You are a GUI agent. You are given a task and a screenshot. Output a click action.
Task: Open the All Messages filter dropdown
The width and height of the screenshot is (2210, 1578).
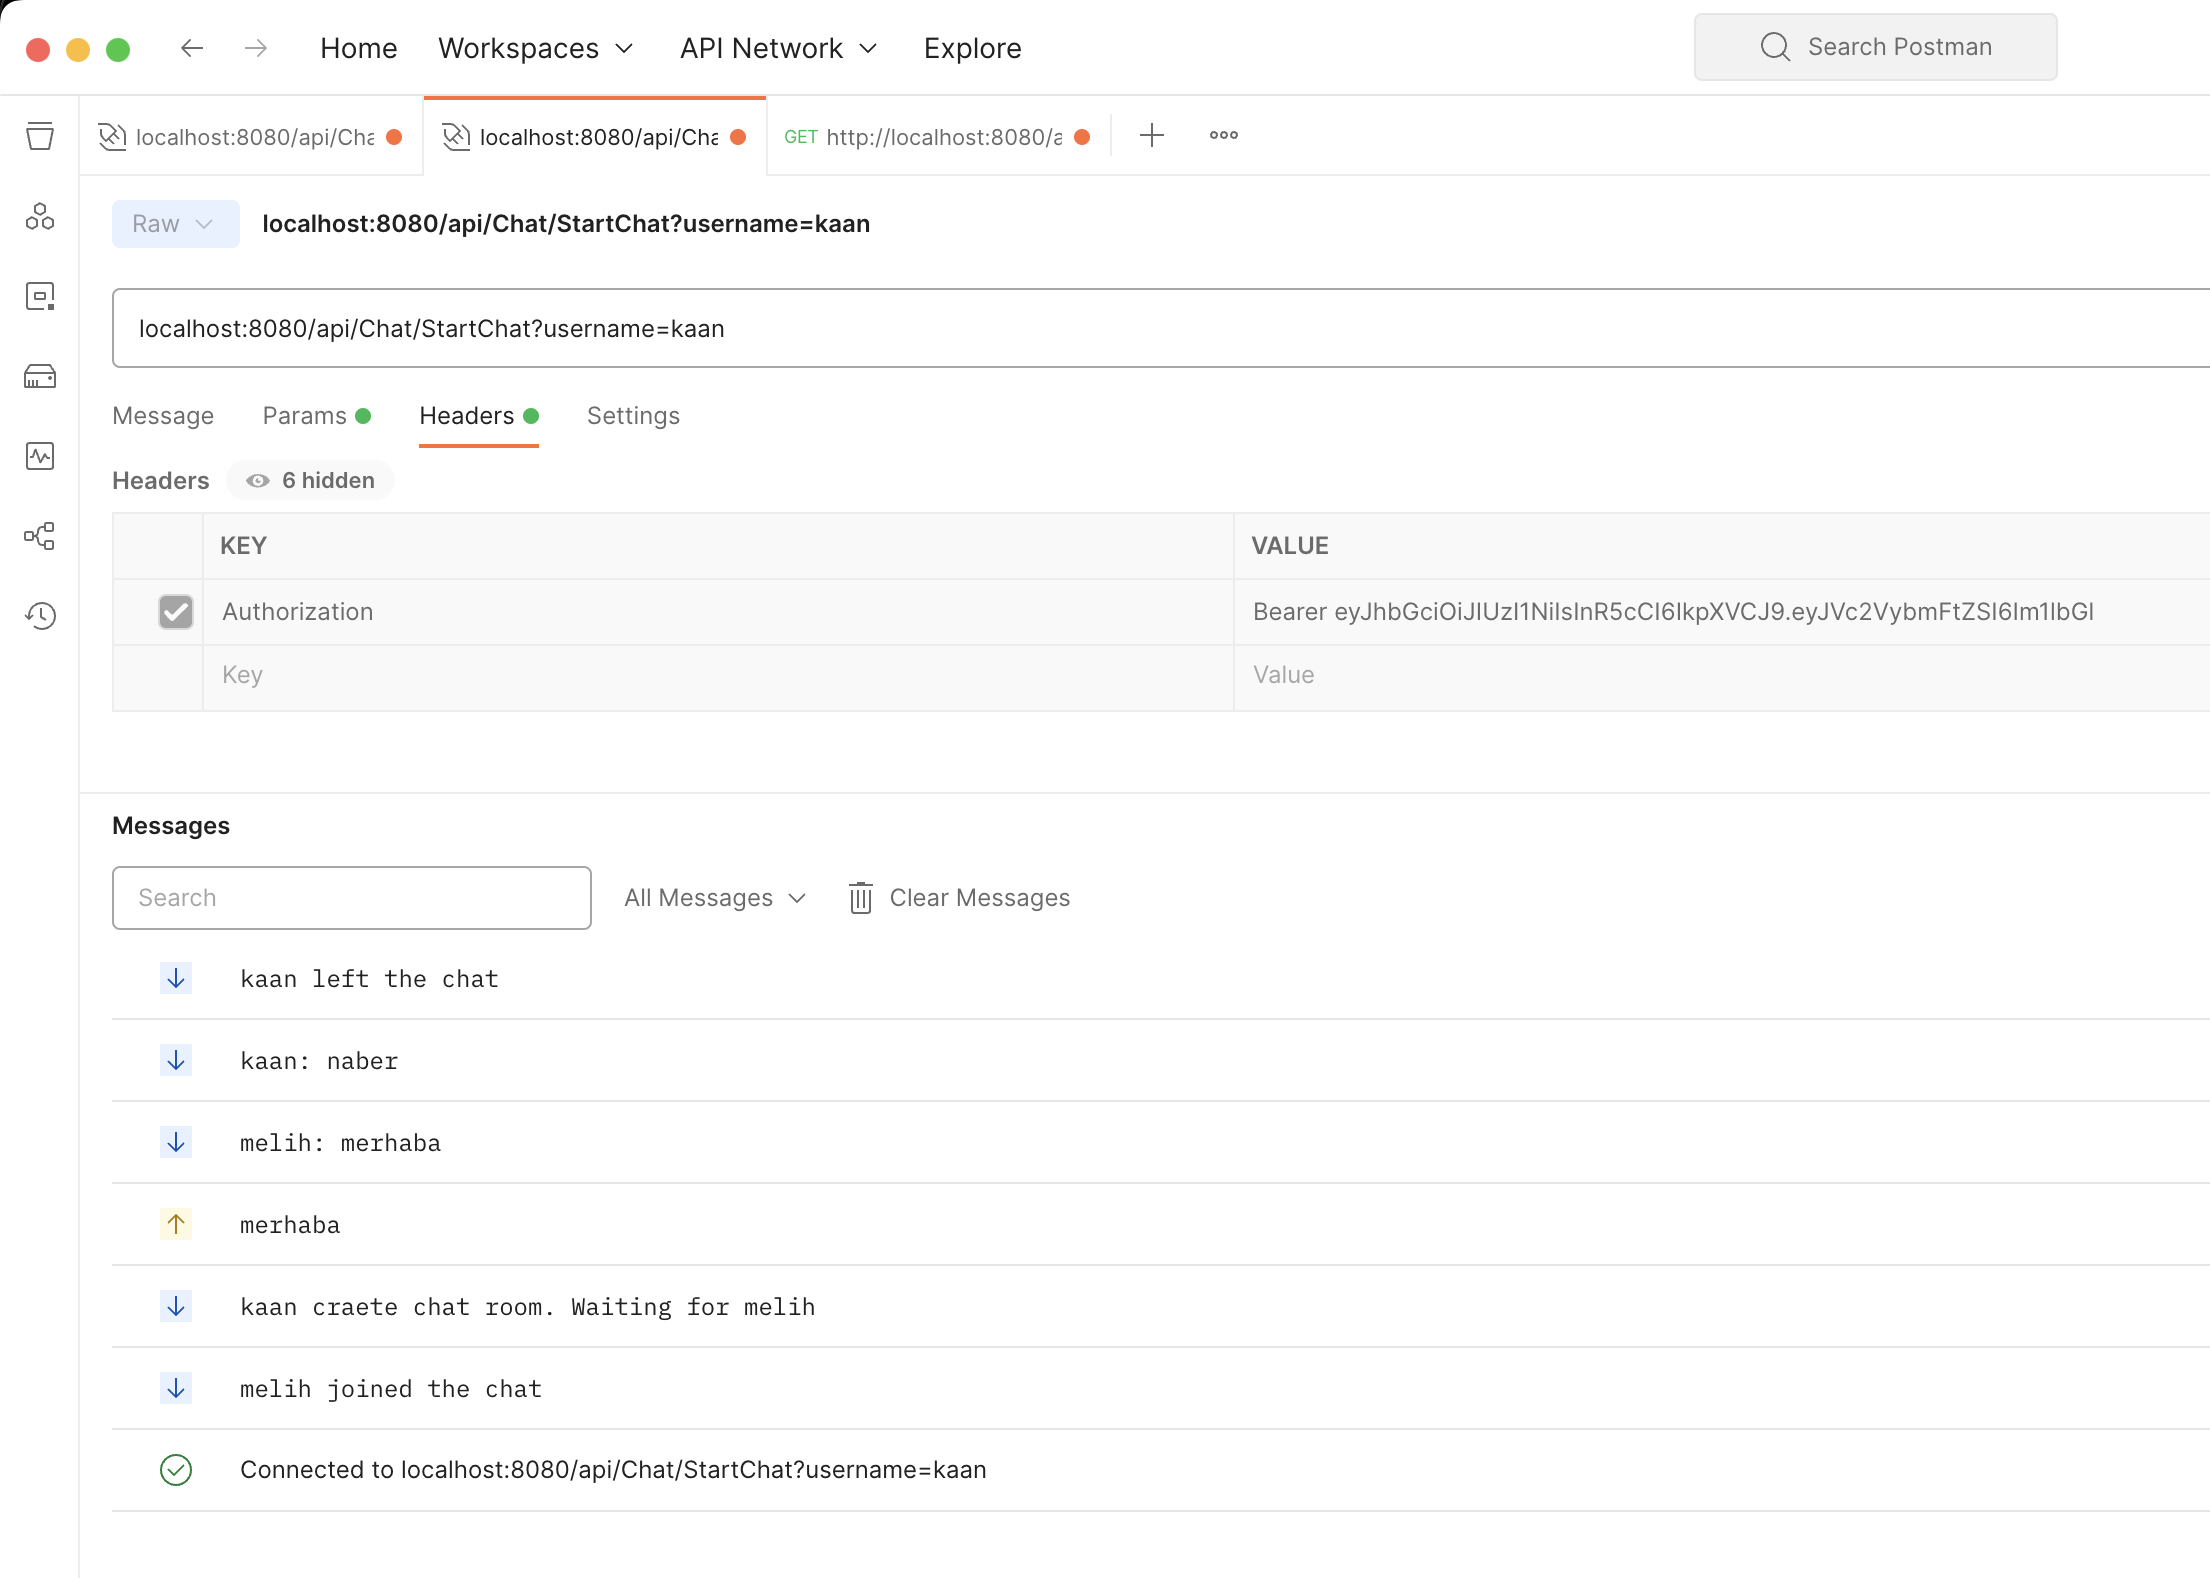(x=714, y=898)
